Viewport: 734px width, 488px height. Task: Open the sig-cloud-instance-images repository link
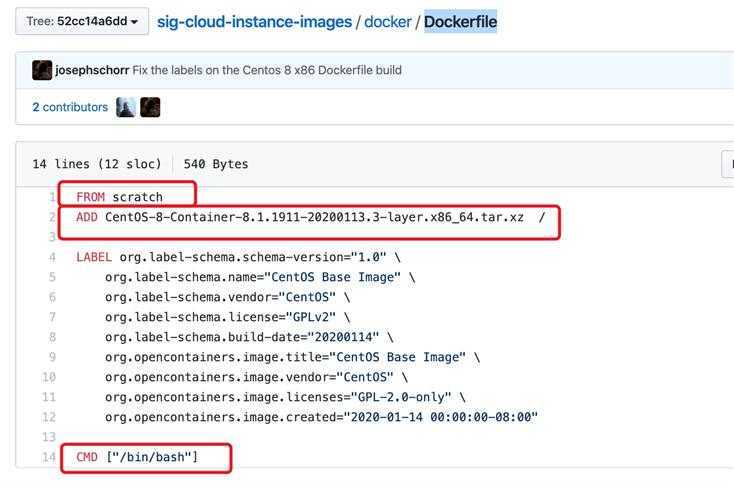(x=254, y=22)
